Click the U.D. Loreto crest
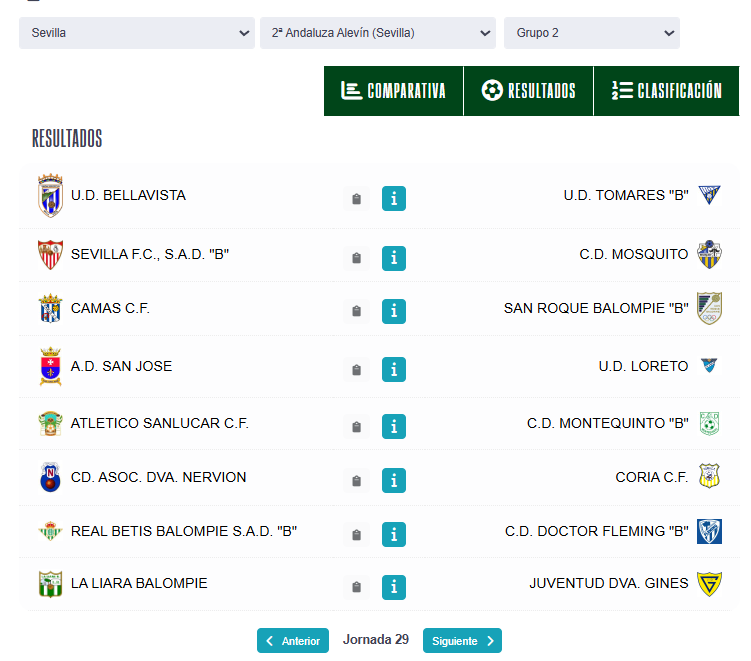The image size is (751, 661). point(709,365)
